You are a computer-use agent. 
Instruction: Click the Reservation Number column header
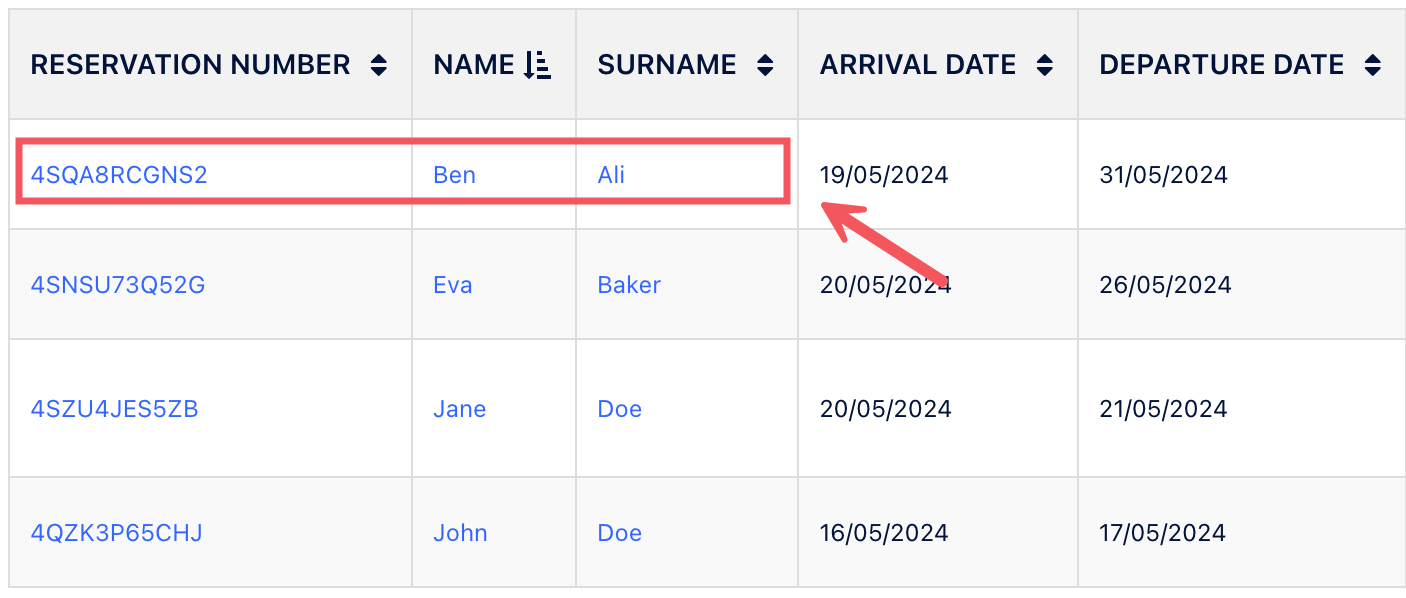tap(190, 66)
